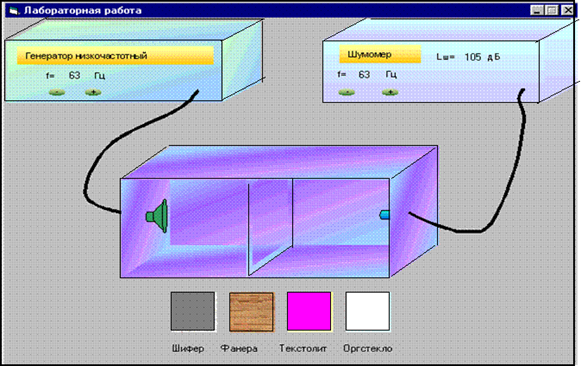Click the cyan microphone sensor in the chamber
Viewport: 581px width, 366px height.
[385, 214]
